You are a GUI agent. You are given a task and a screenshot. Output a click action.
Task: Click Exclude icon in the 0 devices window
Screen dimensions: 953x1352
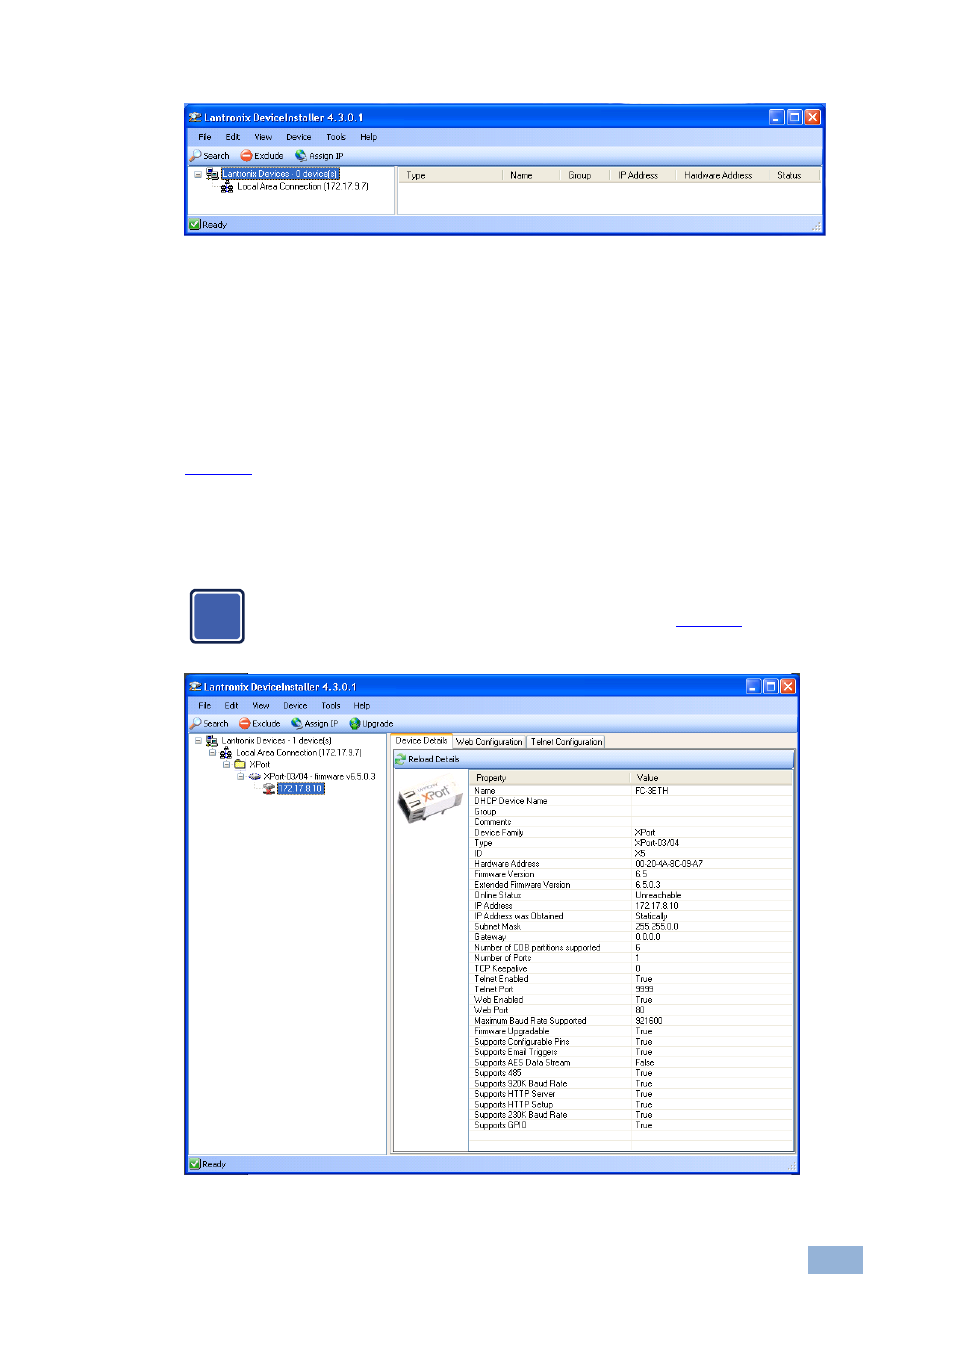click(x=246, y=156)
